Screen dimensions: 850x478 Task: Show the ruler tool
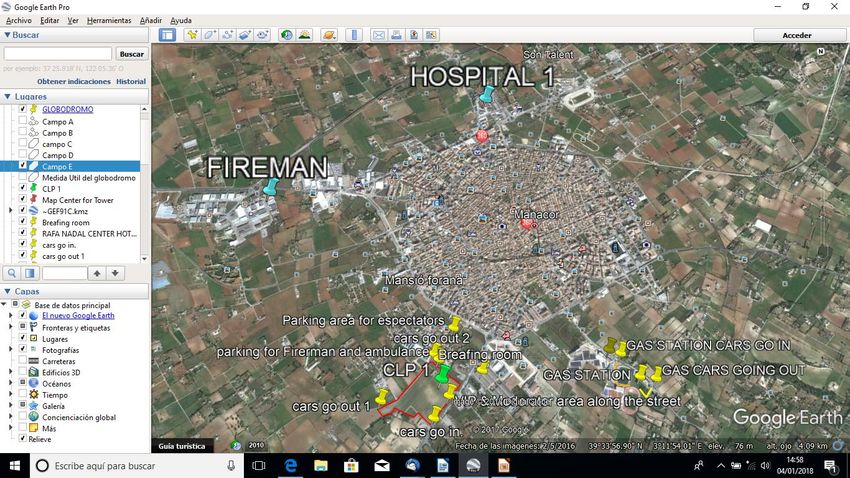[354, 35]
